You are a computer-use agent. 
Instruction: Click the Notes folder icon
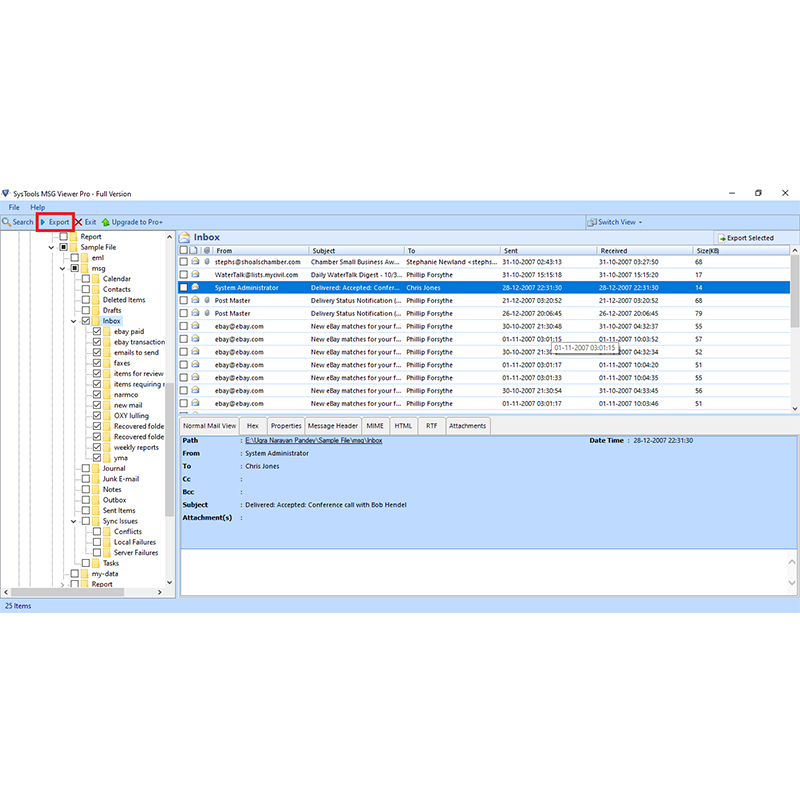pos(96,489)
